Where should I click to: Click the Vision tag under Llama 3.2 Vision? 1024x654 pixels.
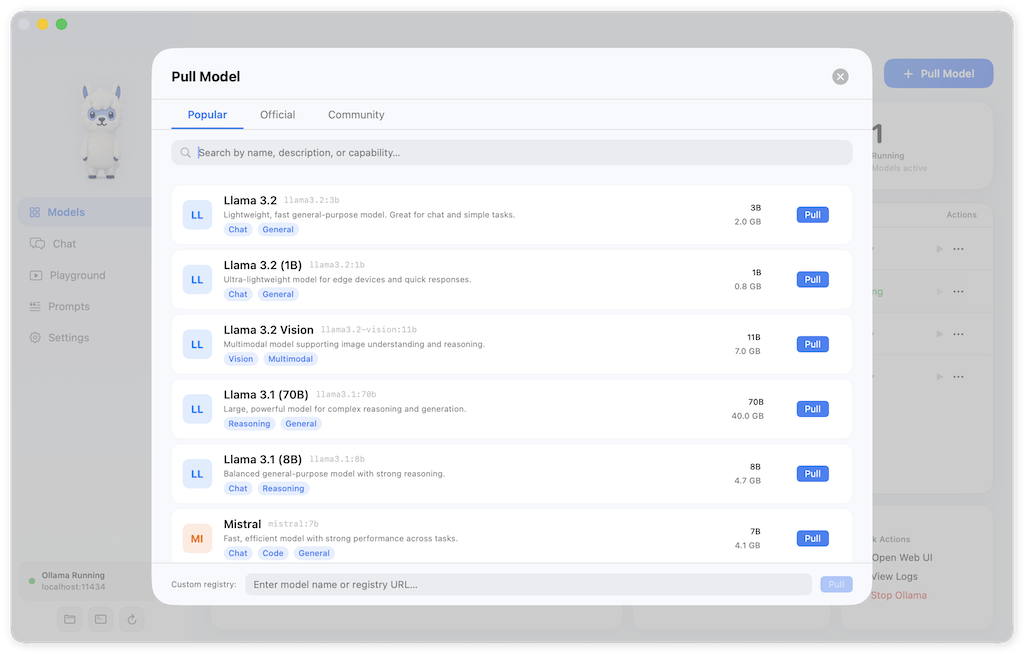point(240,359)
